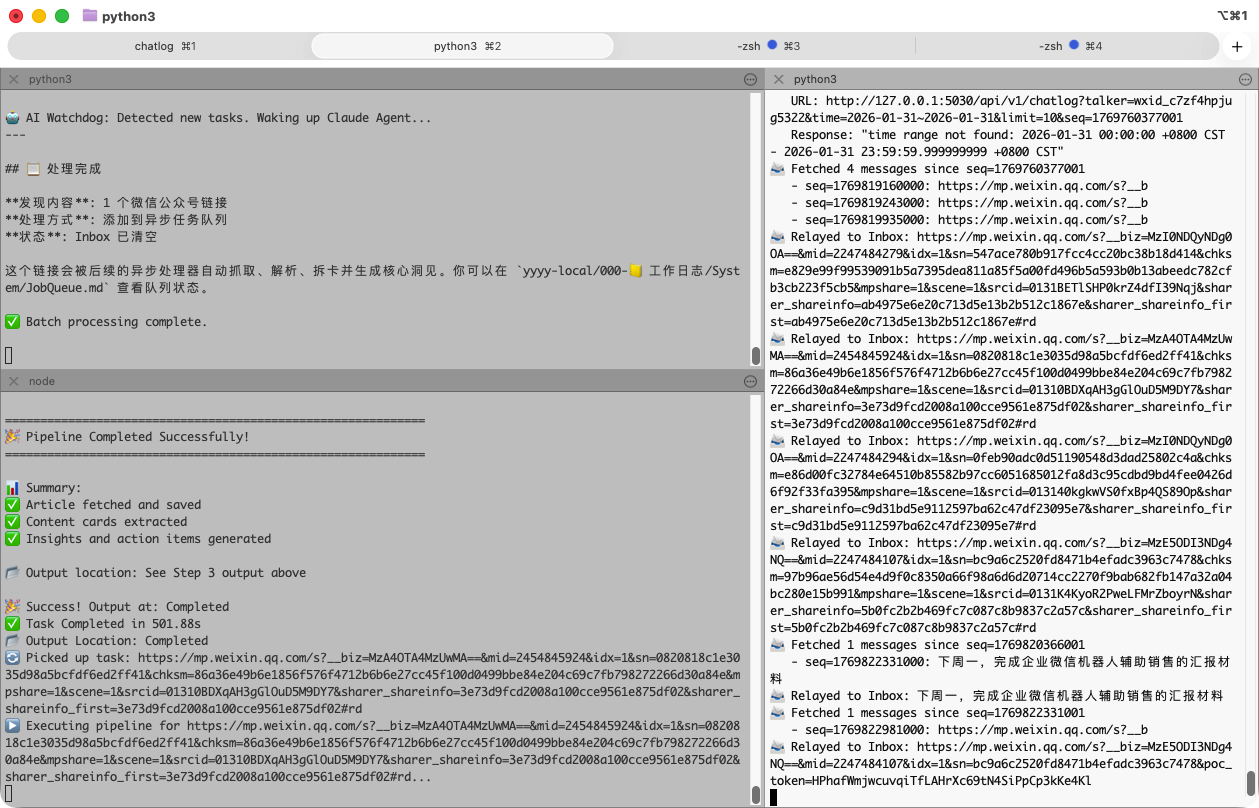
Task: Click the '## 处理完成' heading
Action: click(53, 169)
